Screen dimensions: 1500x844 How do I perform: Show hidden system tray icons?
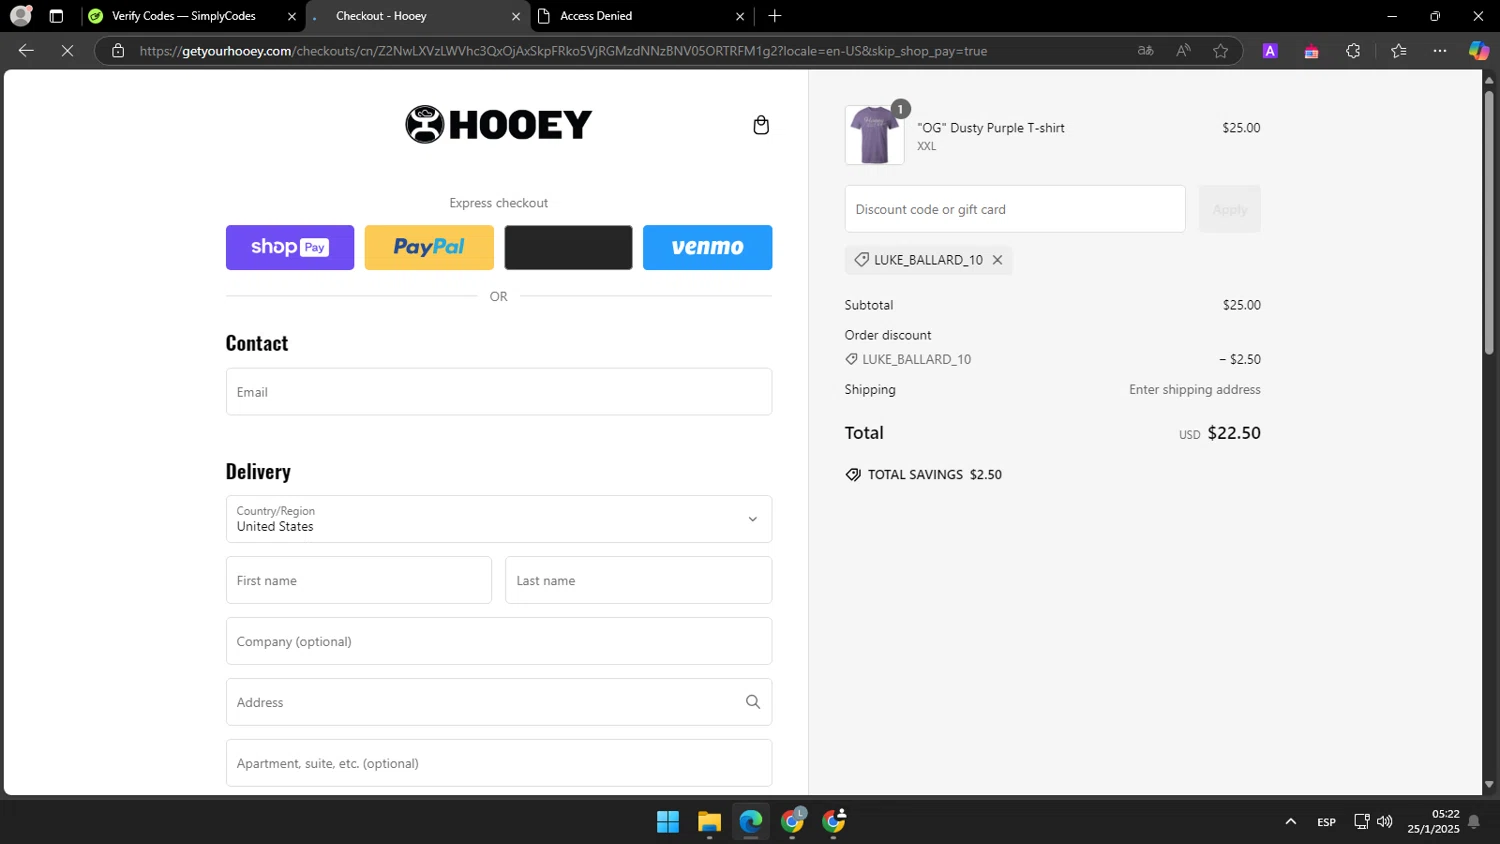(x=1290, y=822)
